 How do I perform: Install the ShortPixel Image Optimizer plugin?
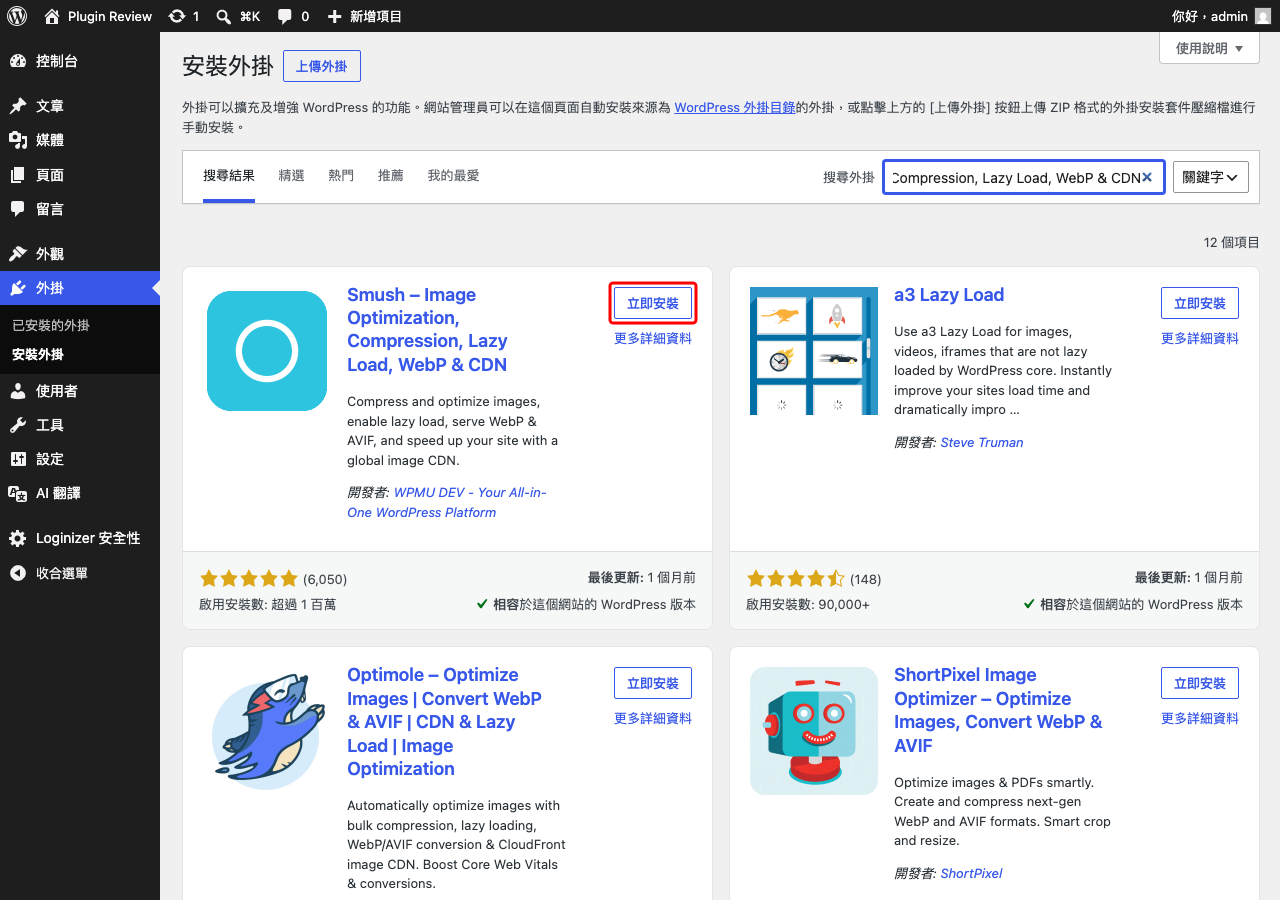[x=1200, y=683]
